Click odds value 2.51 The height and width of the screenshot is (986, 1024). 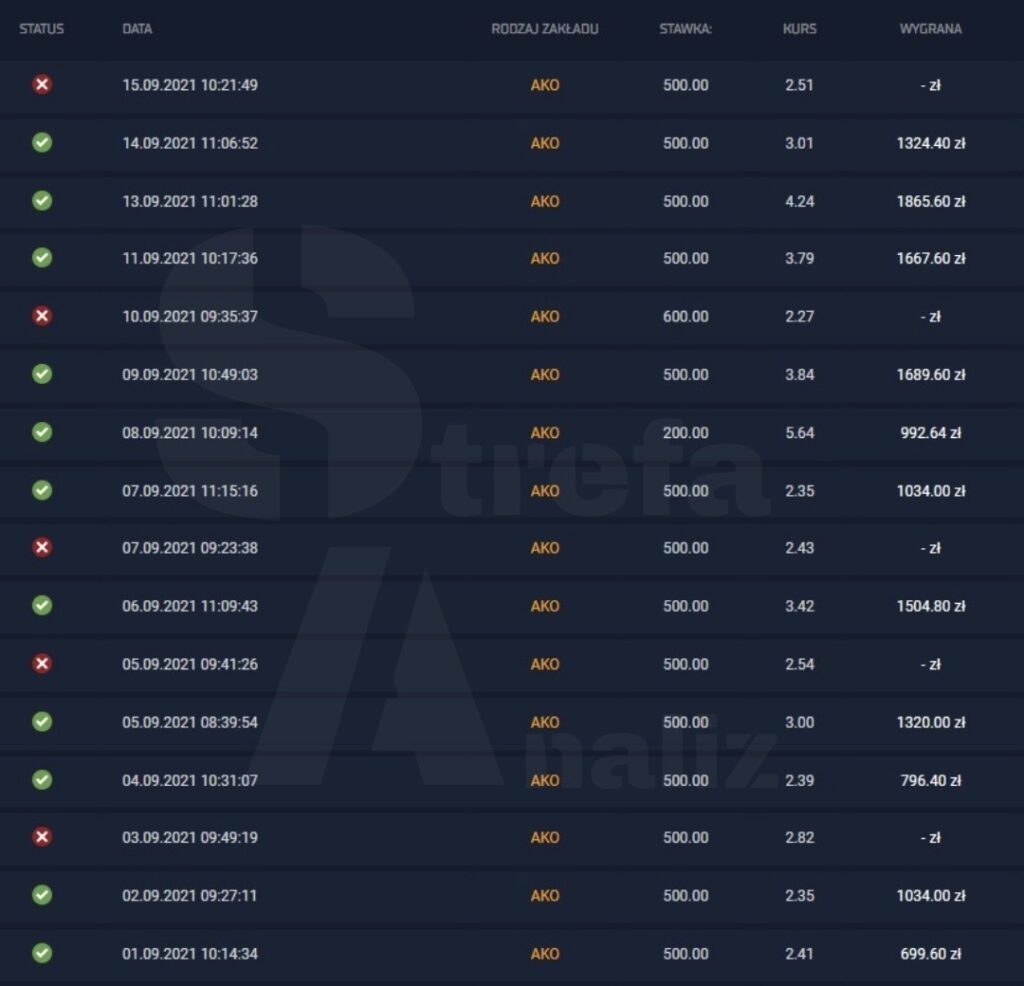pos(799,85)
